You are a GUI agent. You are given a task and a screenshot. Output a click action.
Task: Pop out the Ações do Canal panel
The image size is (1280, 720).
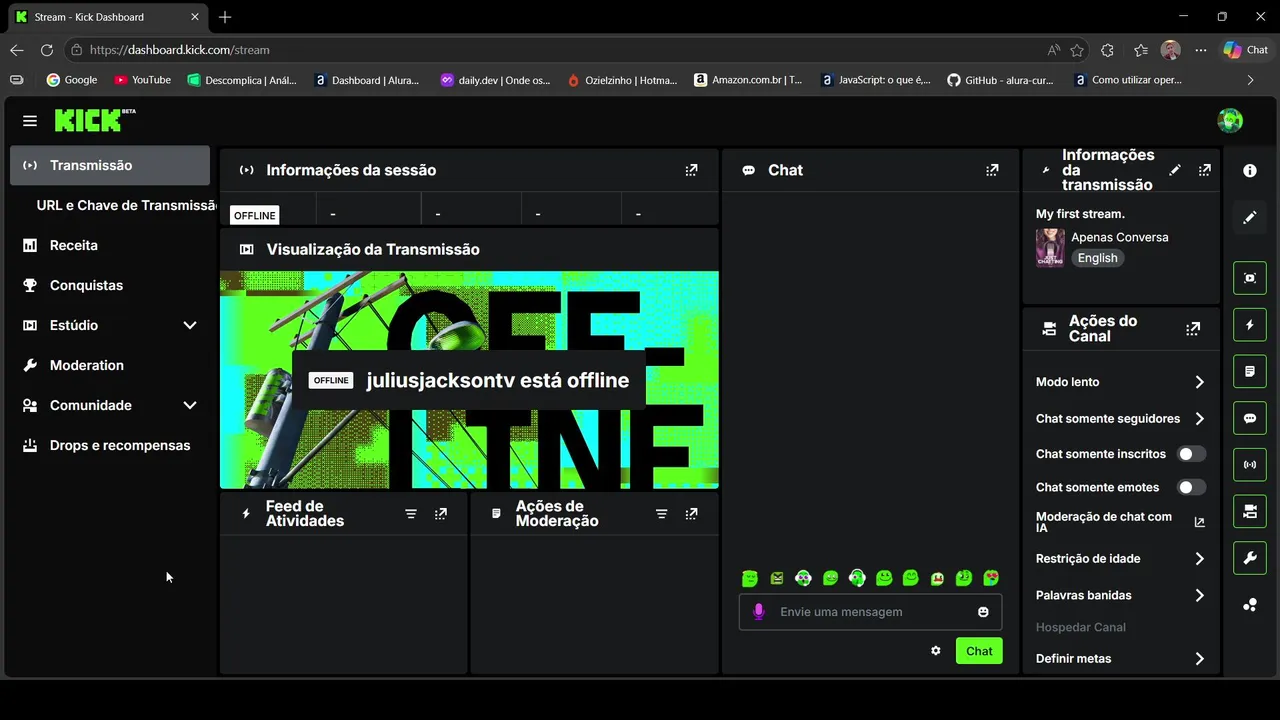[1193, 328]
